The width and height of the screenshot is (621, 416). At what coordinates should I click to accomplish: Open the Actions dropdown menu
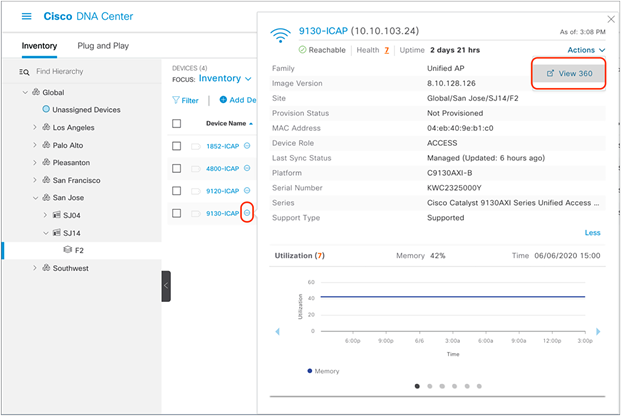586,50
